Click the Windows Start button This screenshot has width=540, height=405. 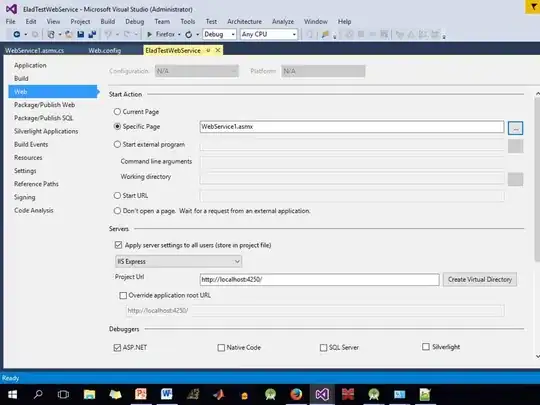pos(12,394)
